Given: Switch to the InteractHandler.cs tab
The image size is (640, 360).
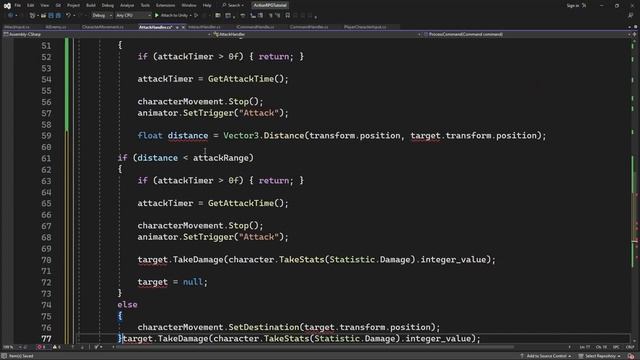Looking at the screenshot, I should (204, 27).
